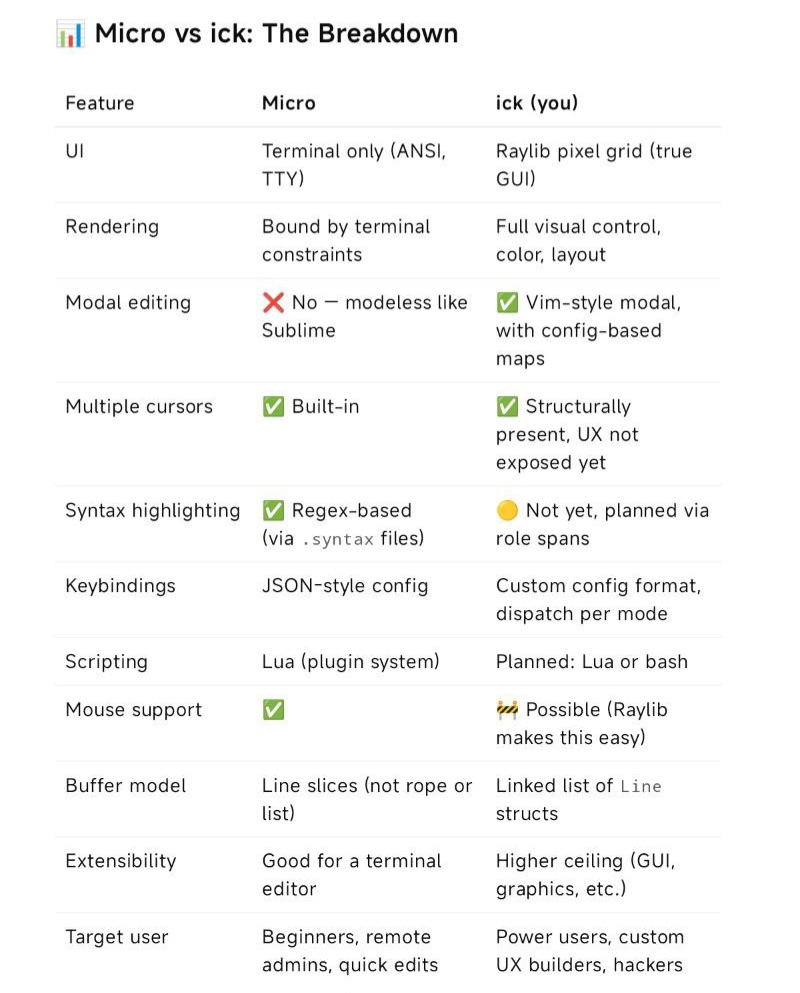
Task: Select the Feature column header
Action: pos(99,103)
